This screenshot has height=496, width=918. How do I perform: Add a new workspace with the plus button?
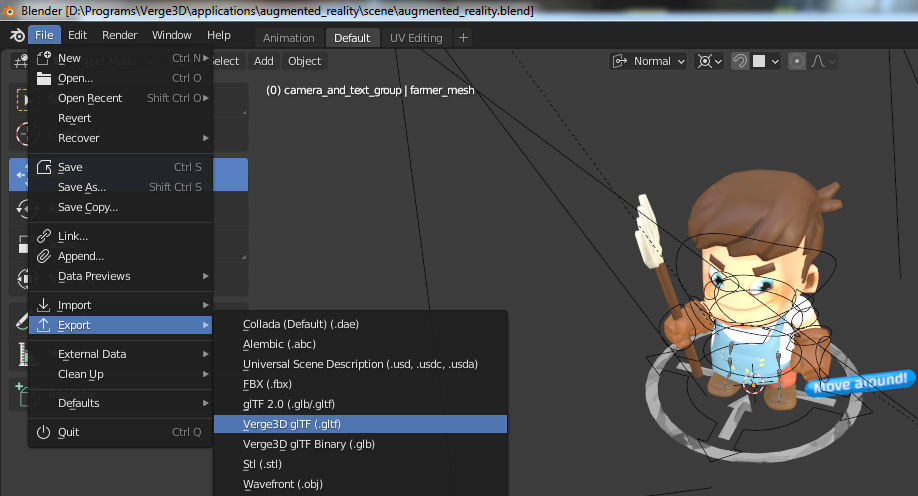pyautogui.click(x=463, y=38)
